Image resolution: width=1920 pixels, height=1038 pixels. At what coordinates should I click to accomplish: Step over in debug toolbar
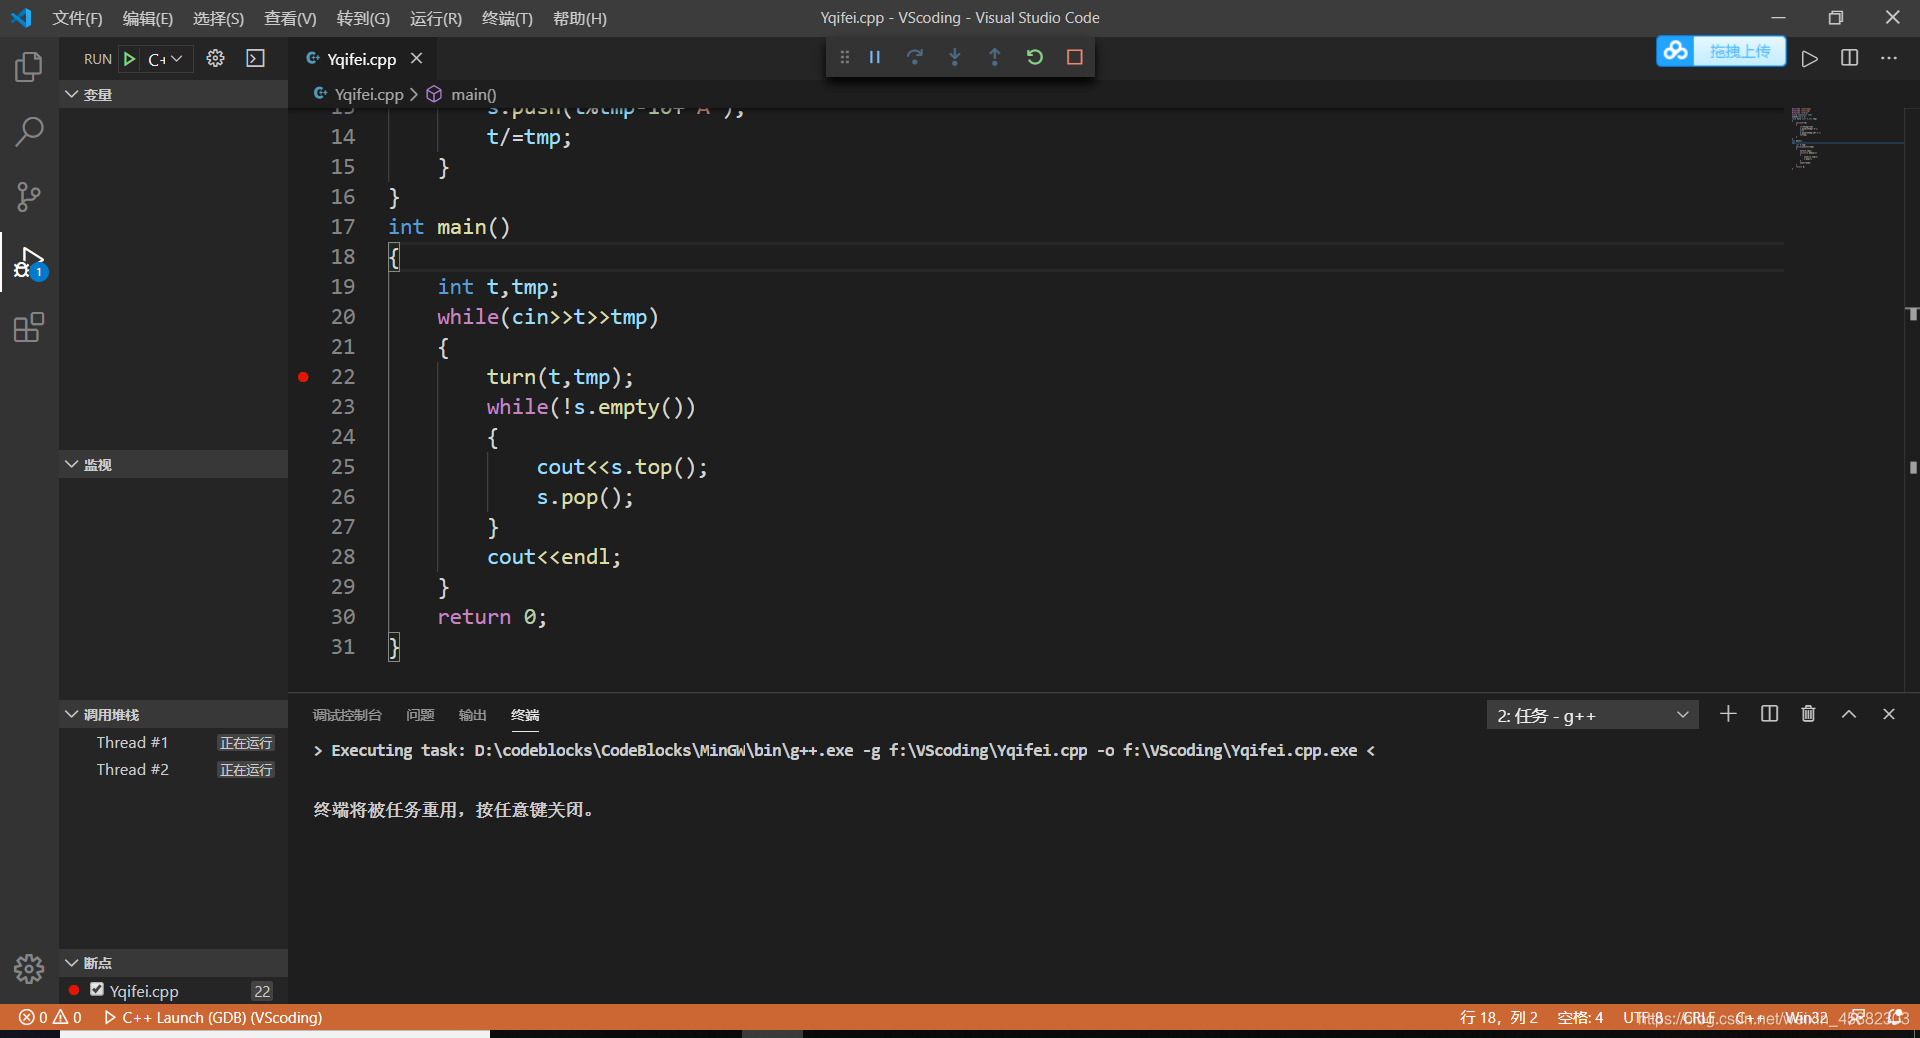point(915,58)
